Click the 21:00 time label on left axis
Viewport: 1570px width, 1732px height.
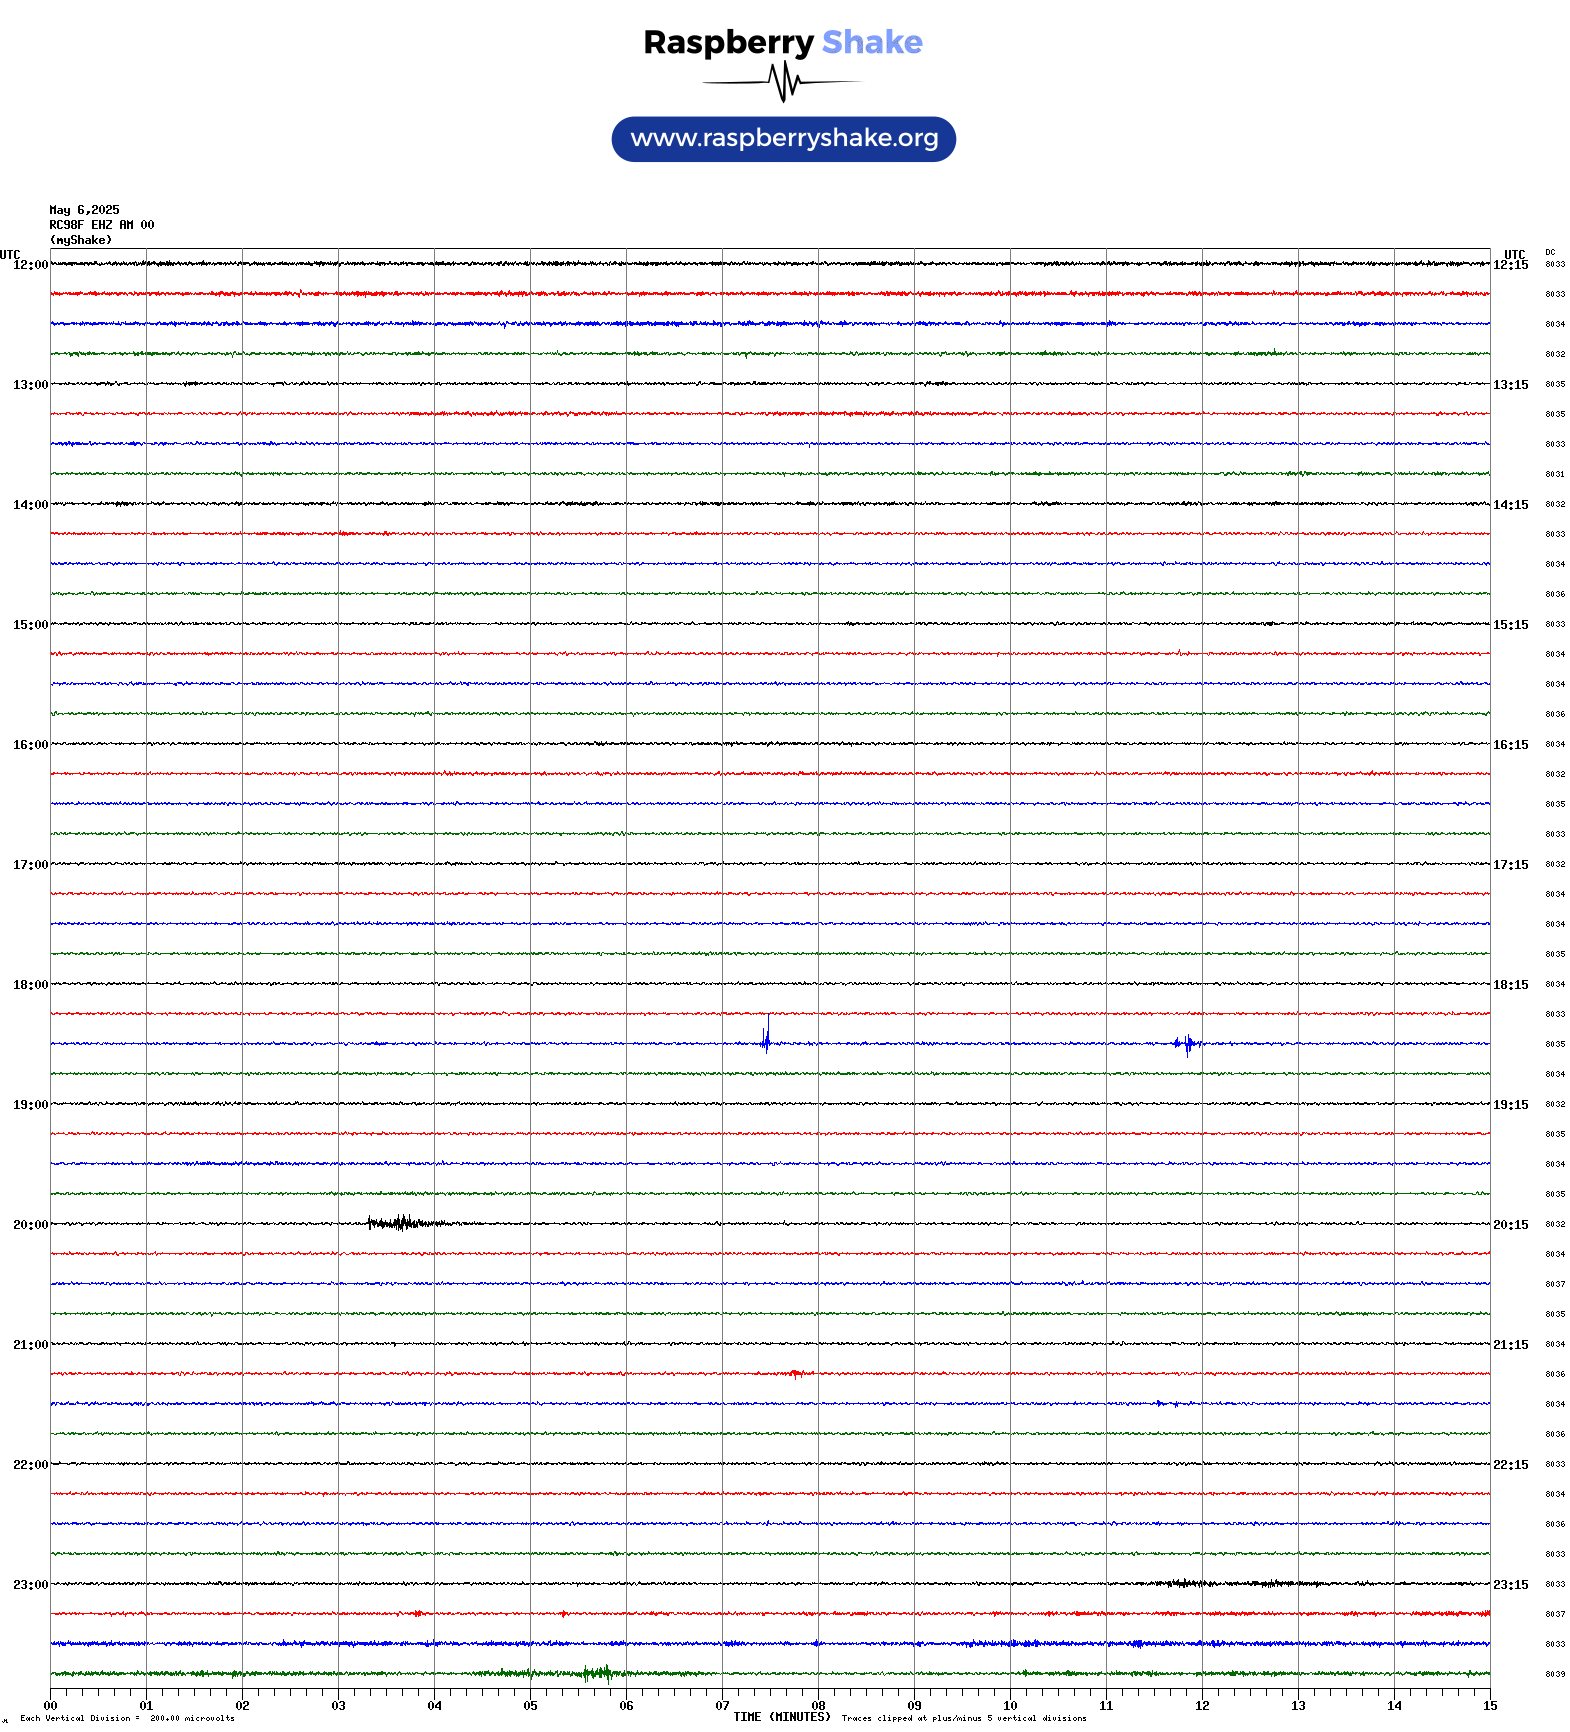coord(30,1345)
